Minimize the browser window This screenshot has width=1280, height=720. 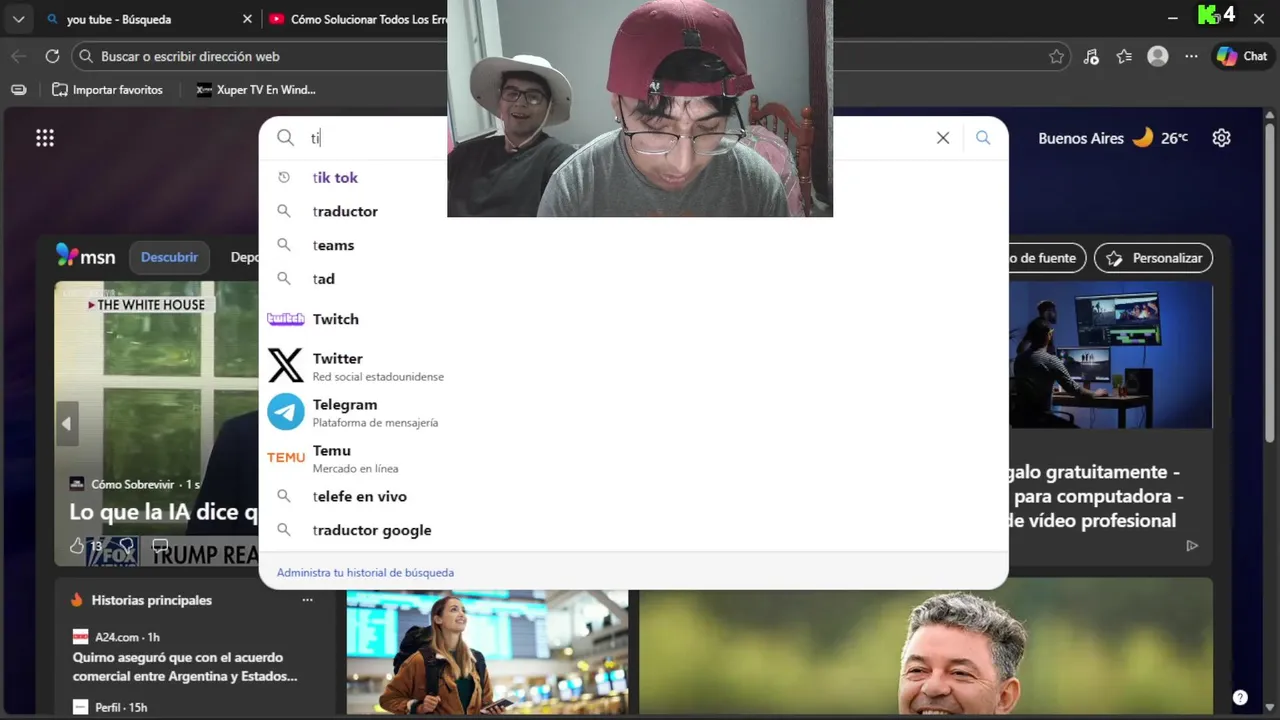[1172, 19]
